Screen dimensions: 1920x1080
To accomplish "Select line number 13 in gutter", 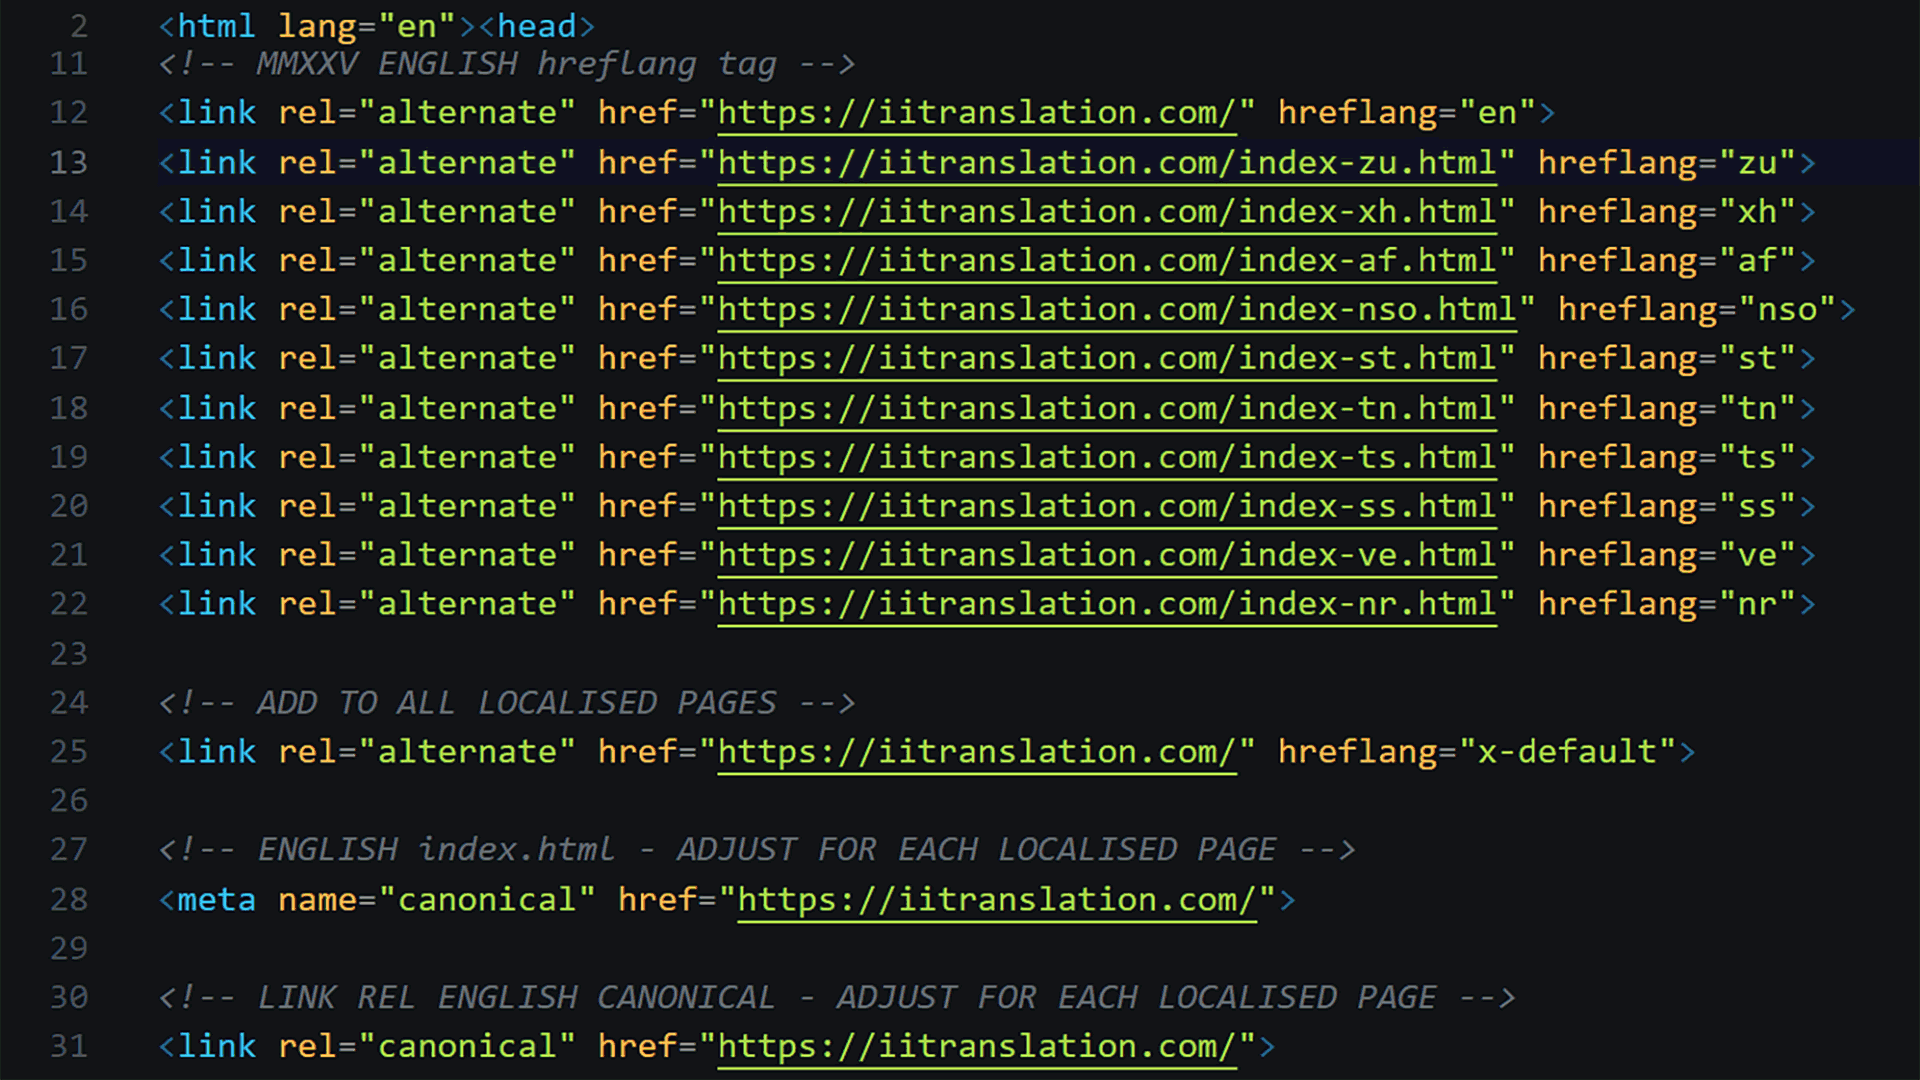I will click(x=68, y=163).
